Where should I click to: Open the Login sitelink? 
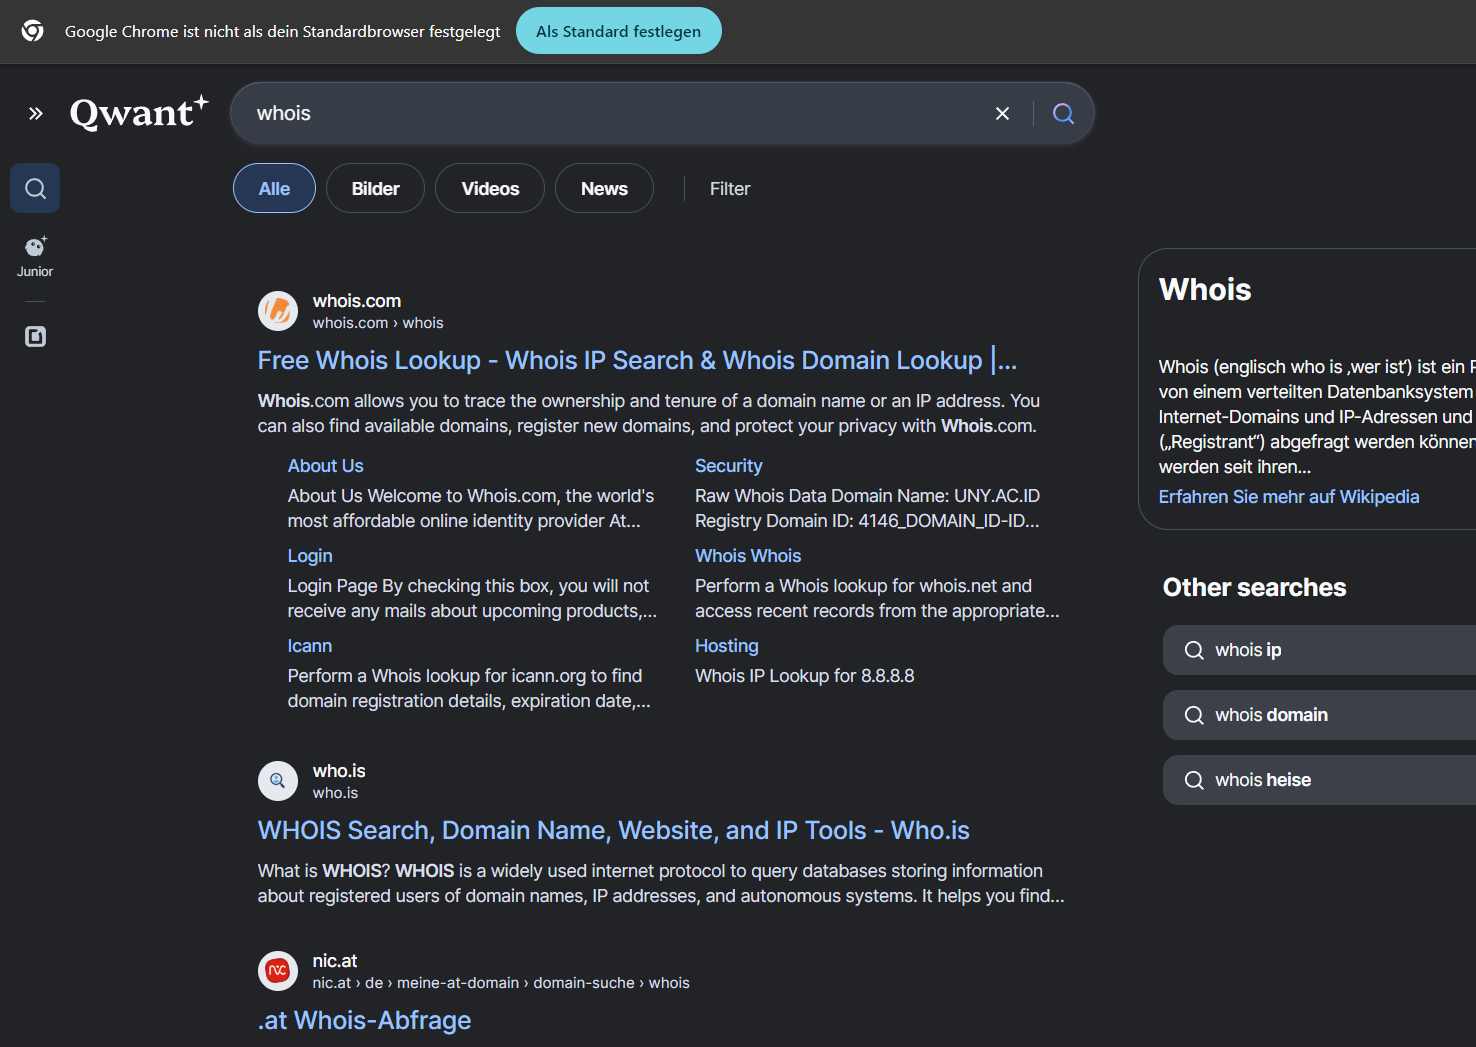point(310,556)
